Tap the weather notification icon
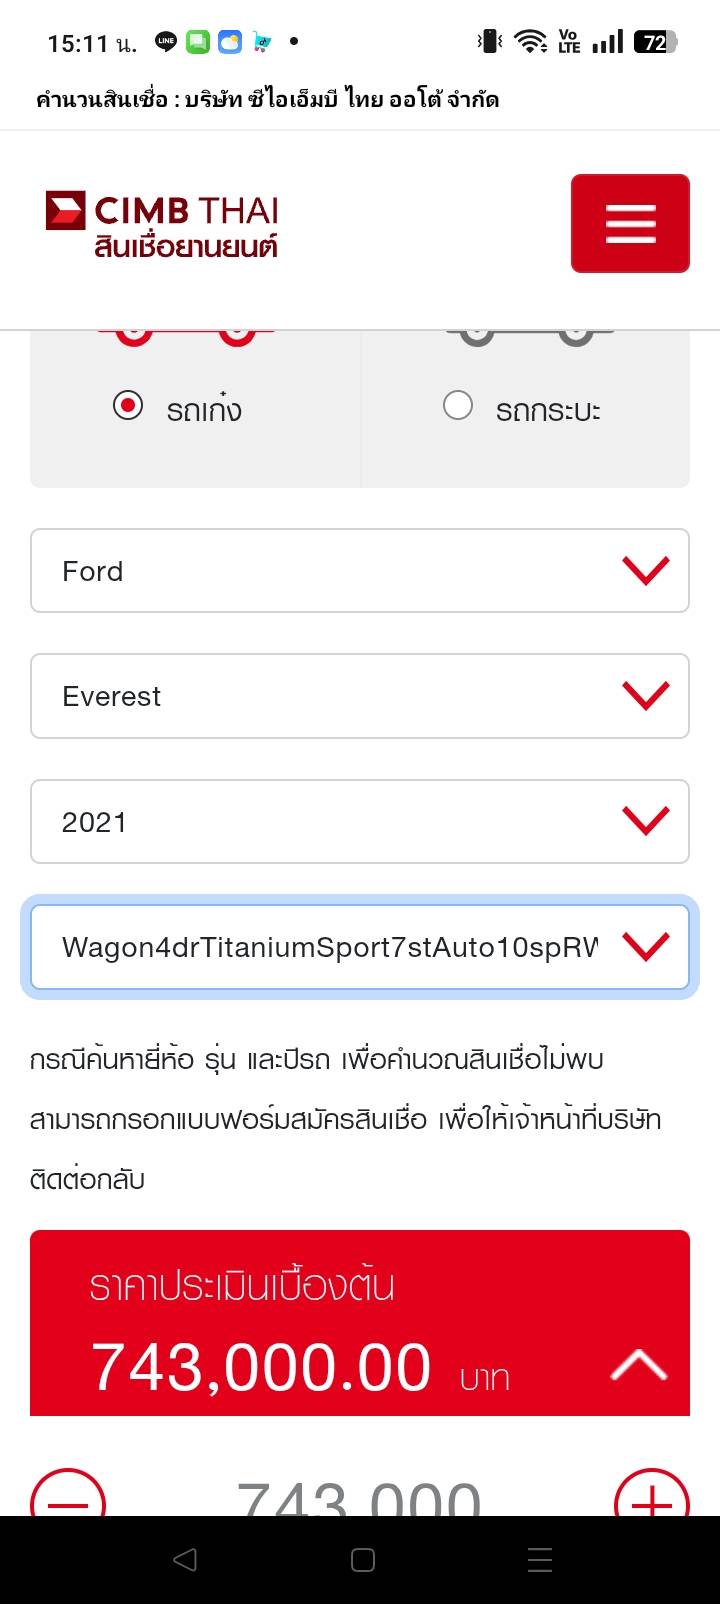The width and height of the screenshot is (720, 1604). (230, 42)
